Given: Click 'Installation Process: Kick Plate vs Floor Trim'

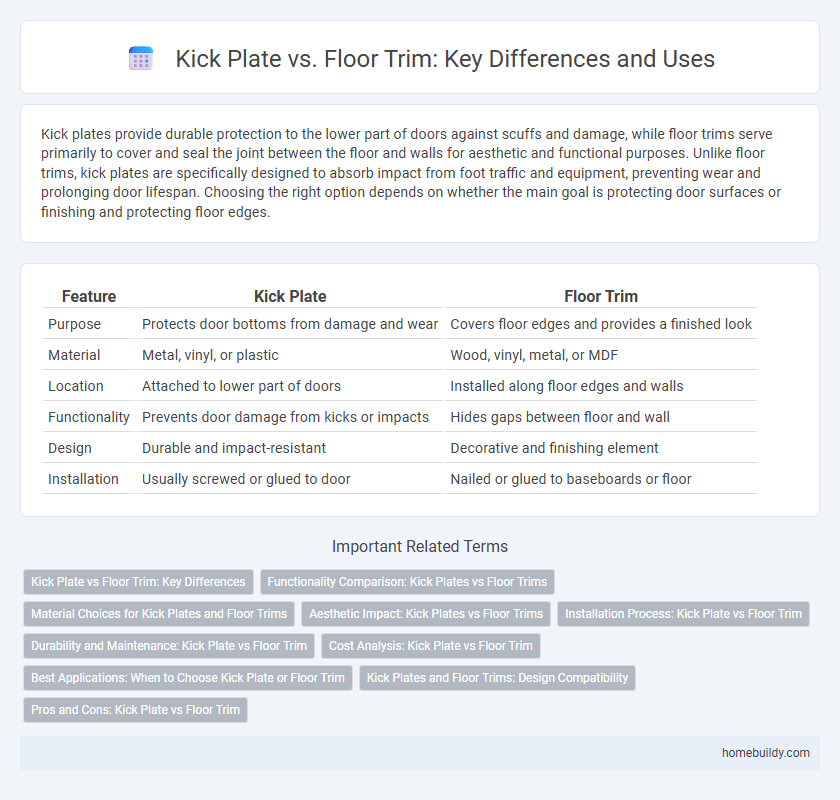Looking at the screenshot, I should coord(684,614).
